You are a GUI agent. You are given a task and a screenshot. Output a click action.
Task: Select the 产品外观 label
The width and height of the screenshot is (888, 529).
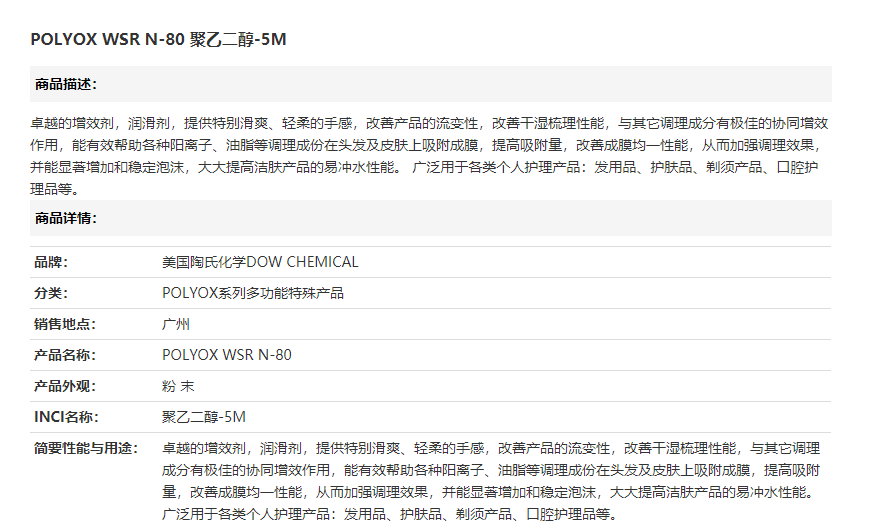click(x=65, y=386)
